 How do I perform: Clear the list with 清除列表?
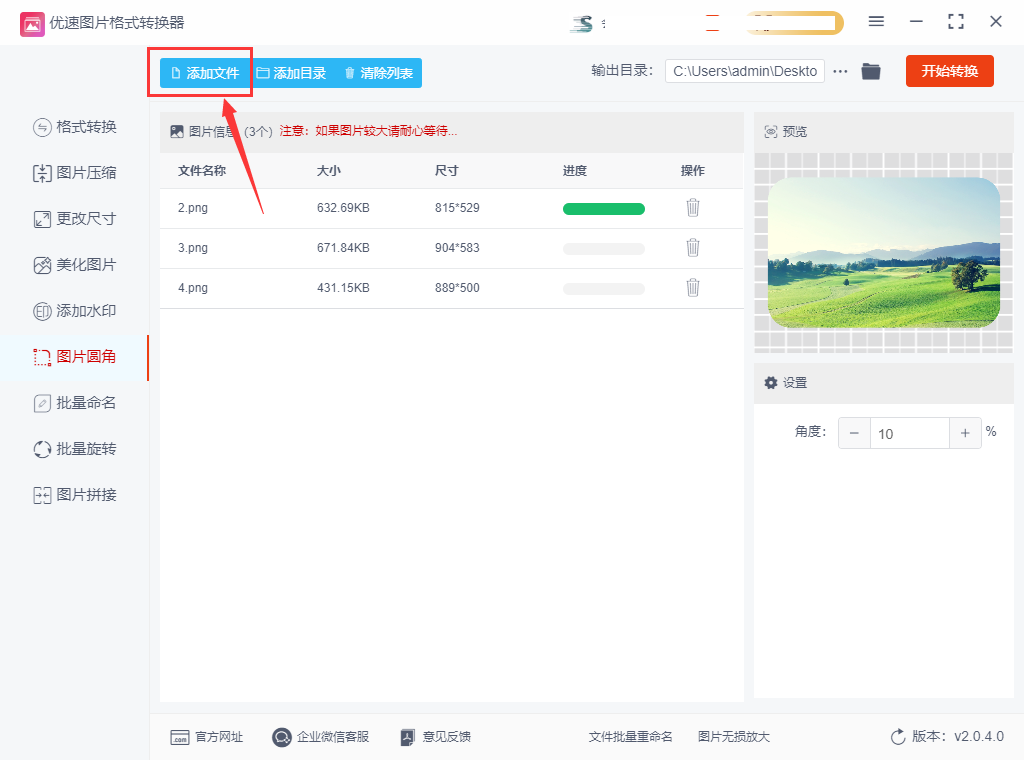(x=379, y=73)
